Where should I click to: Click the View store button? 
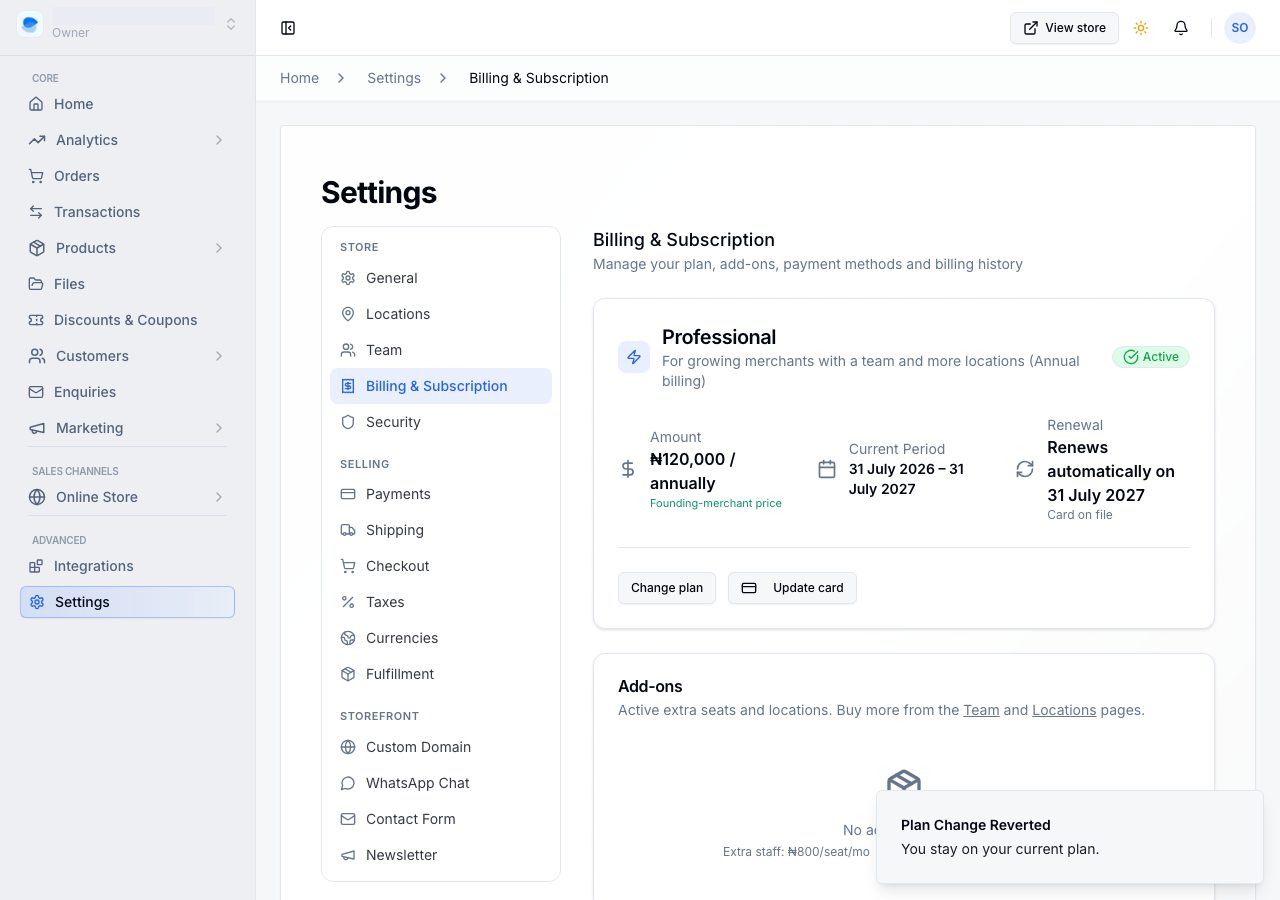(x=1064, y=28)
